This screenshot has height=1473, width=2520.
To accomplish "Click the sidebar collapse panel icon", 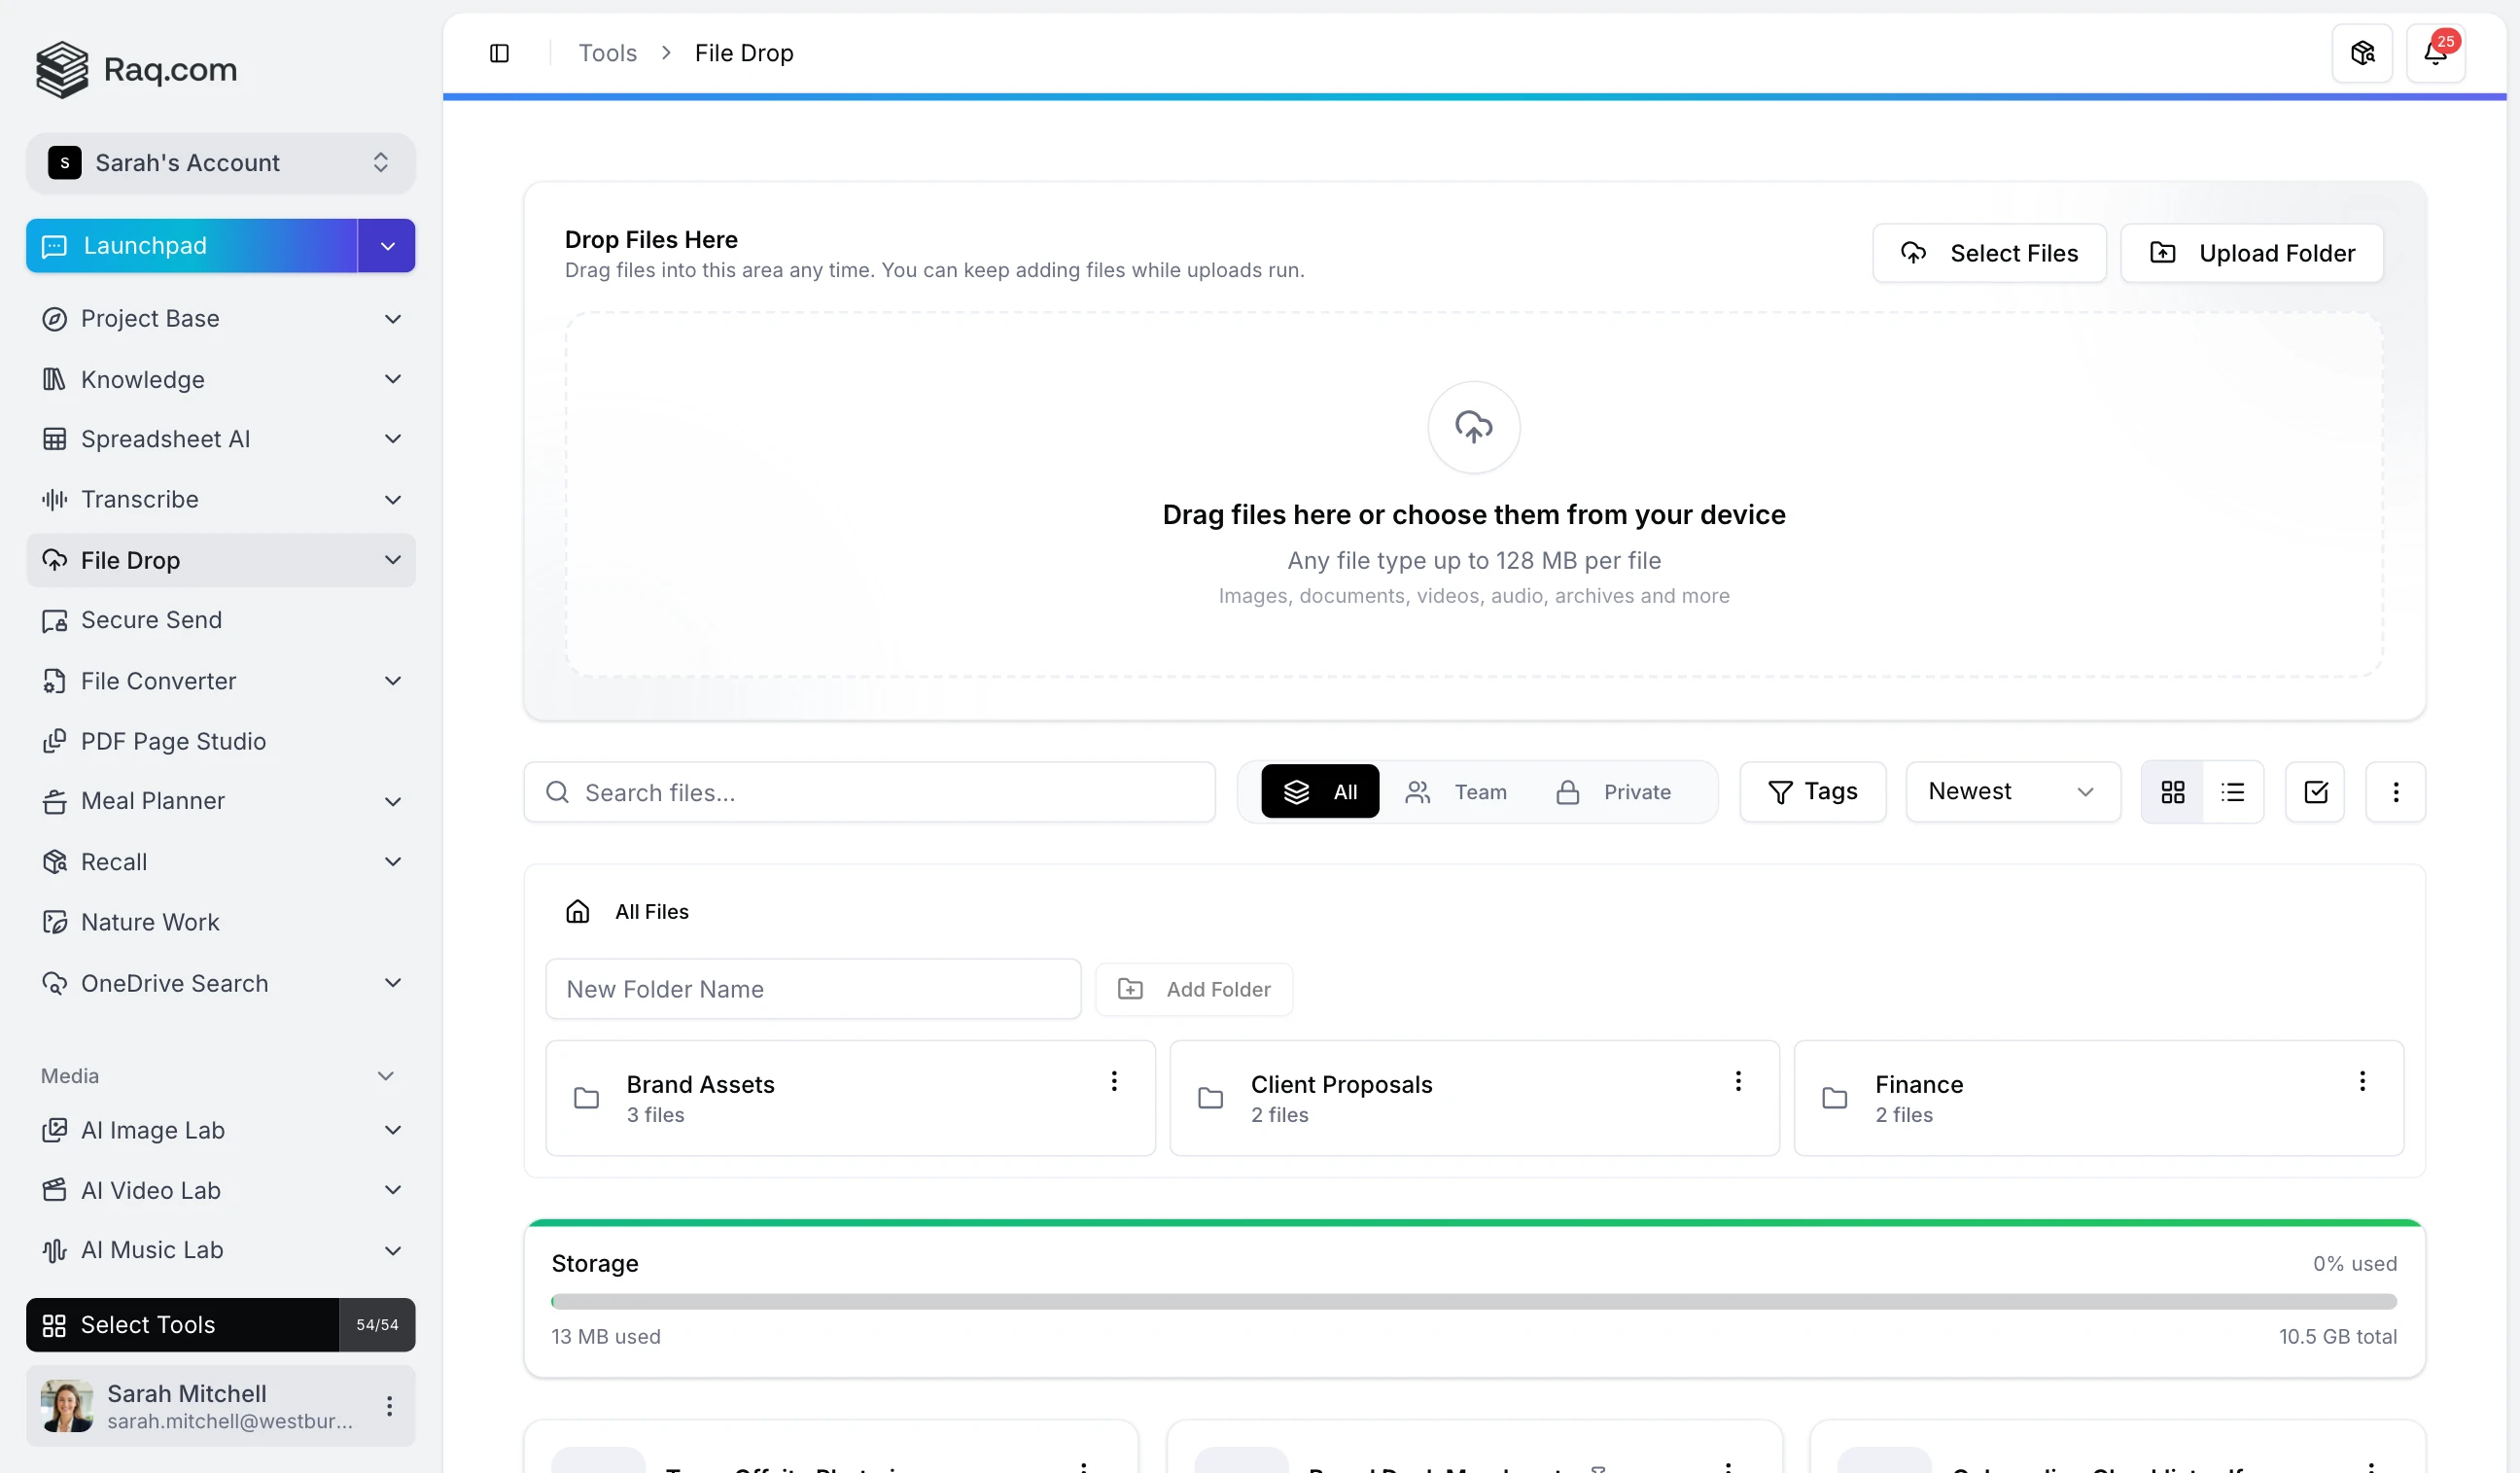I will pos(499,53).
